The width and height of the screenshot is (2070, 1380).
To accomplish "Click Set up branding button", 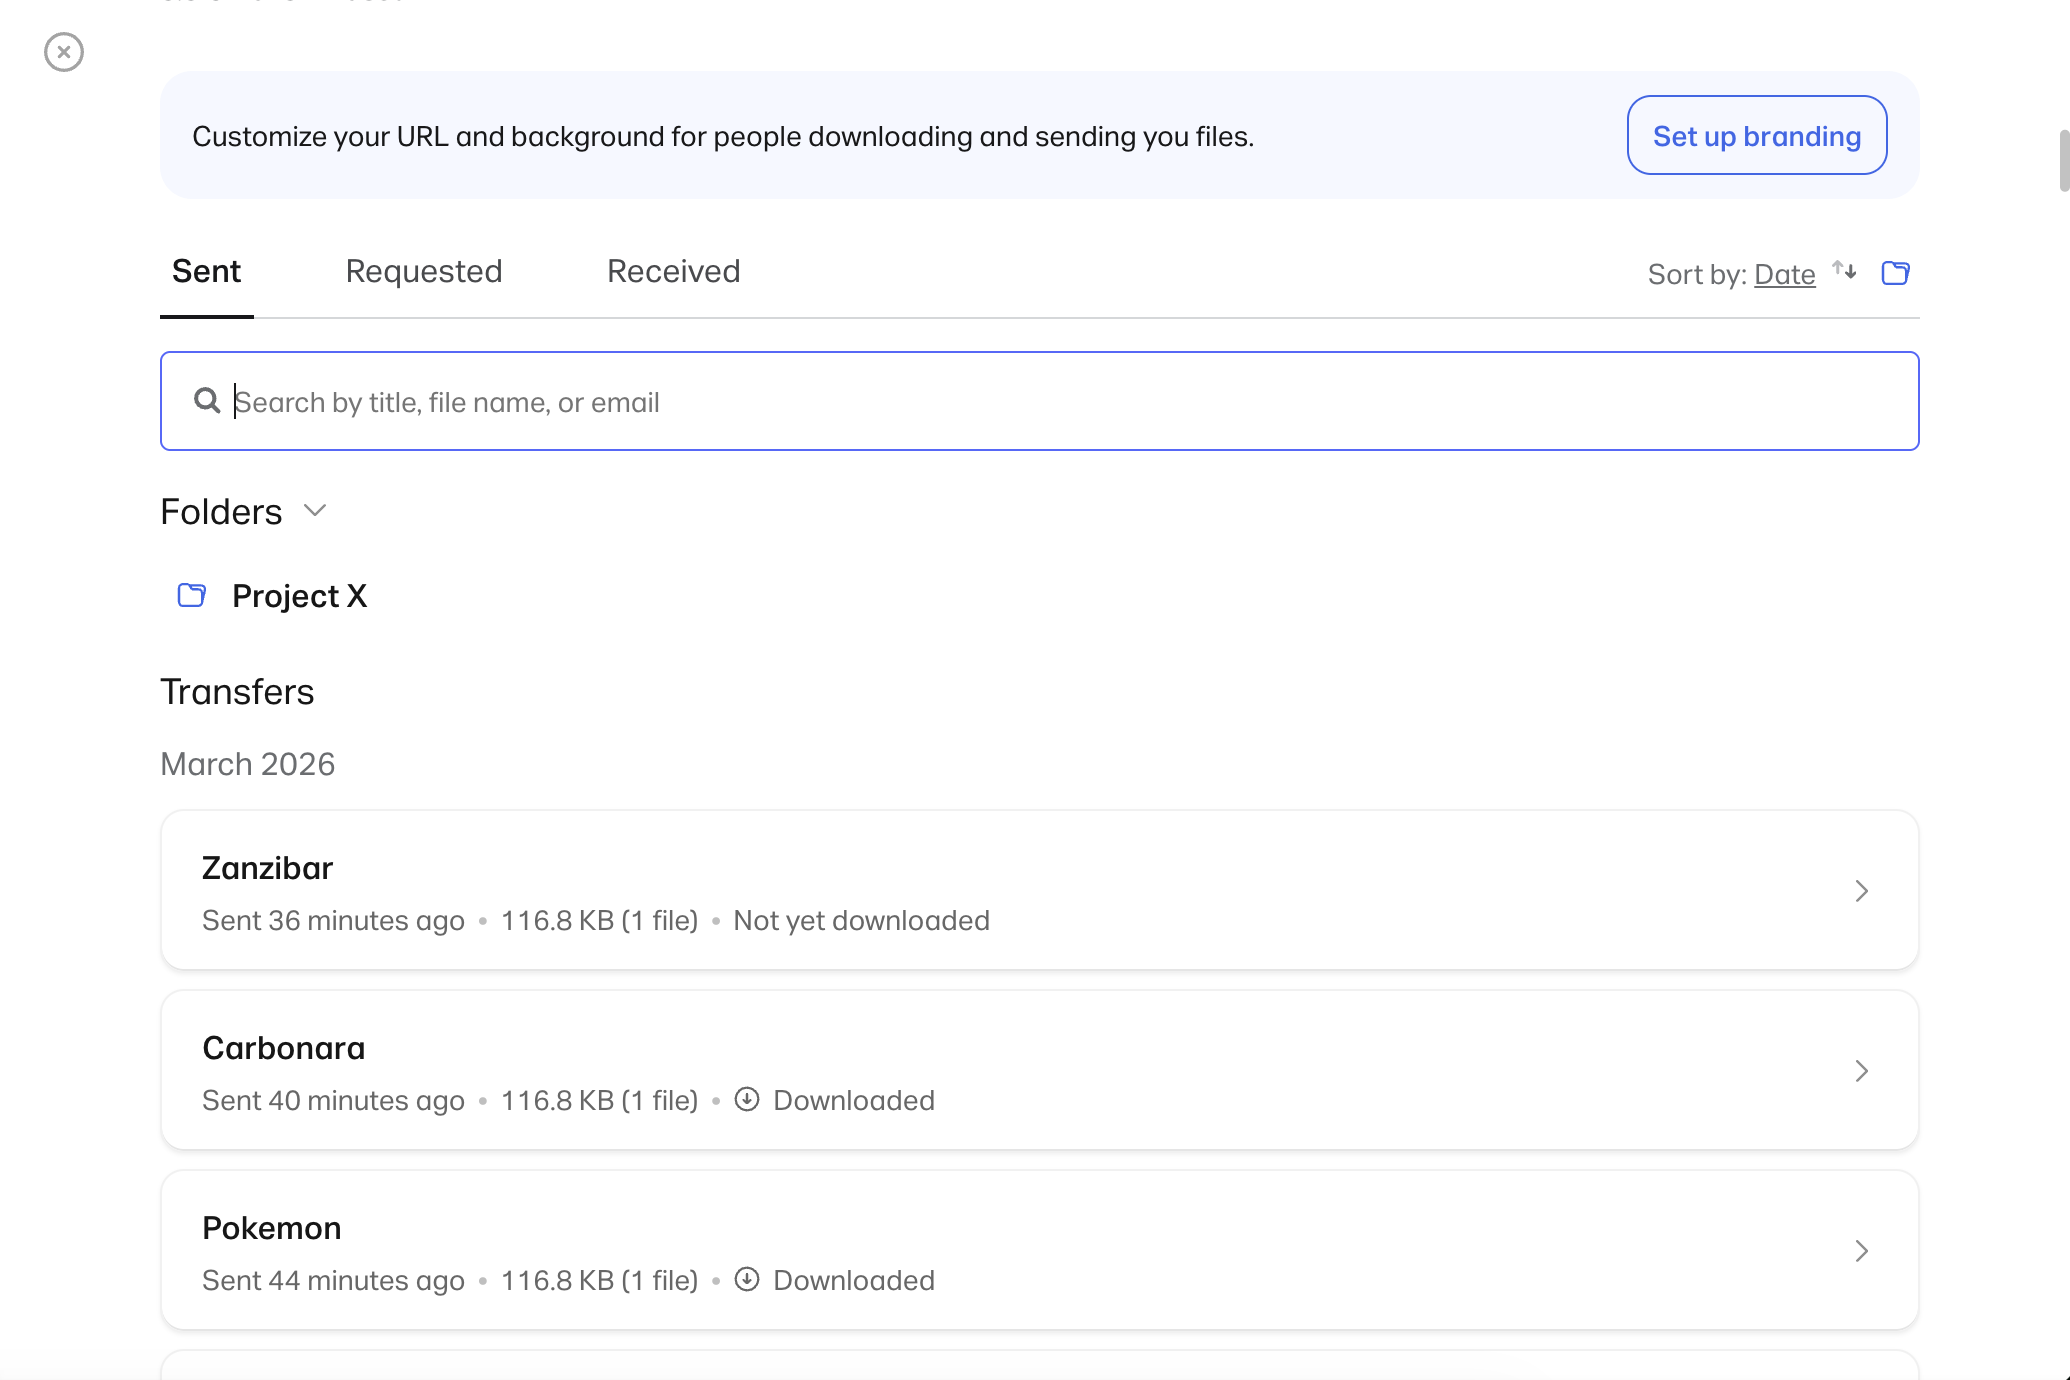I will coord(1756,136).
